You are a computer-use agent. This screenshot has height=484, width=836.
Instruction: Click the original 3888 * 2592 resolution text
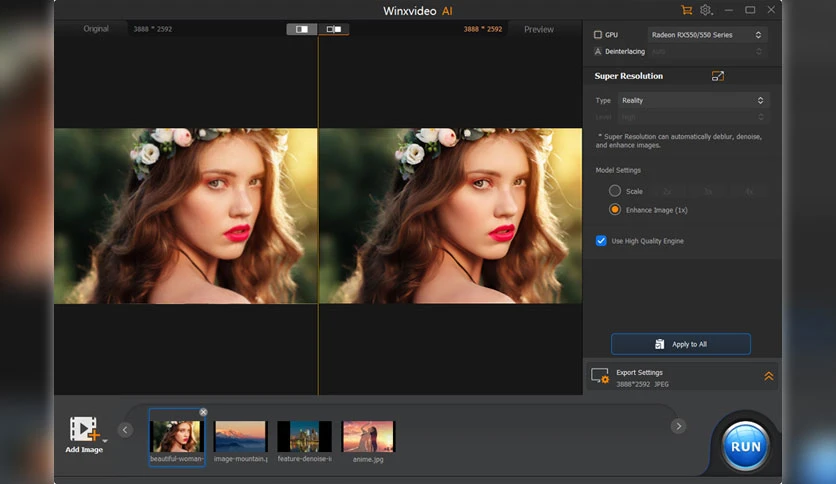coord(152,29)
